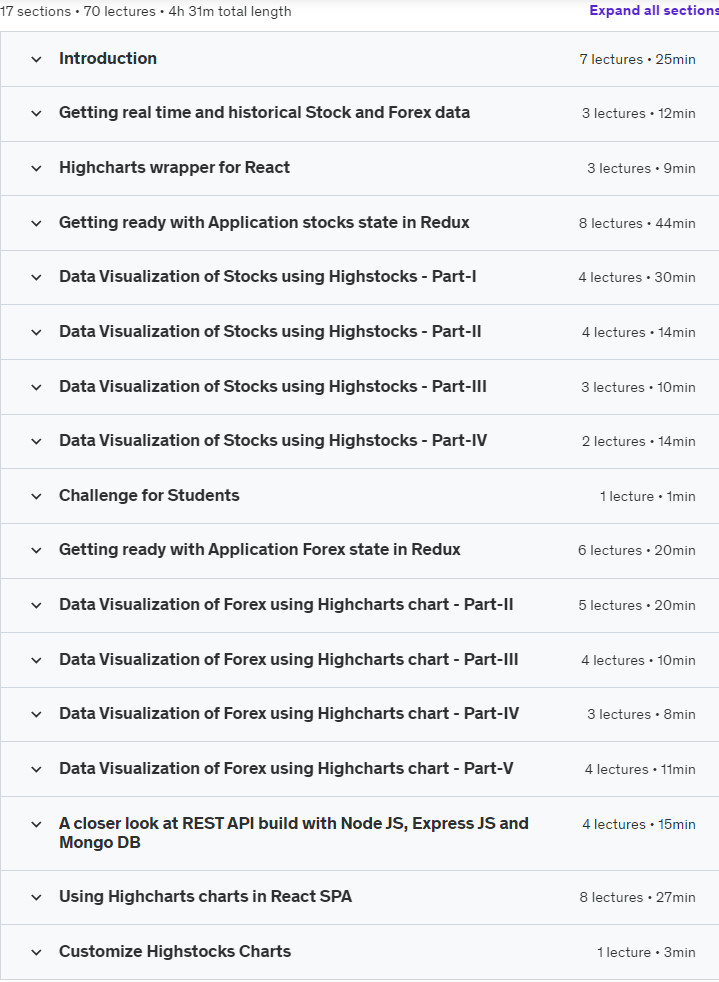The height and width of the screenshot is (982, 719).
Task: Click the 4 lectures • 11min label
Action: (x=640, y=770)
